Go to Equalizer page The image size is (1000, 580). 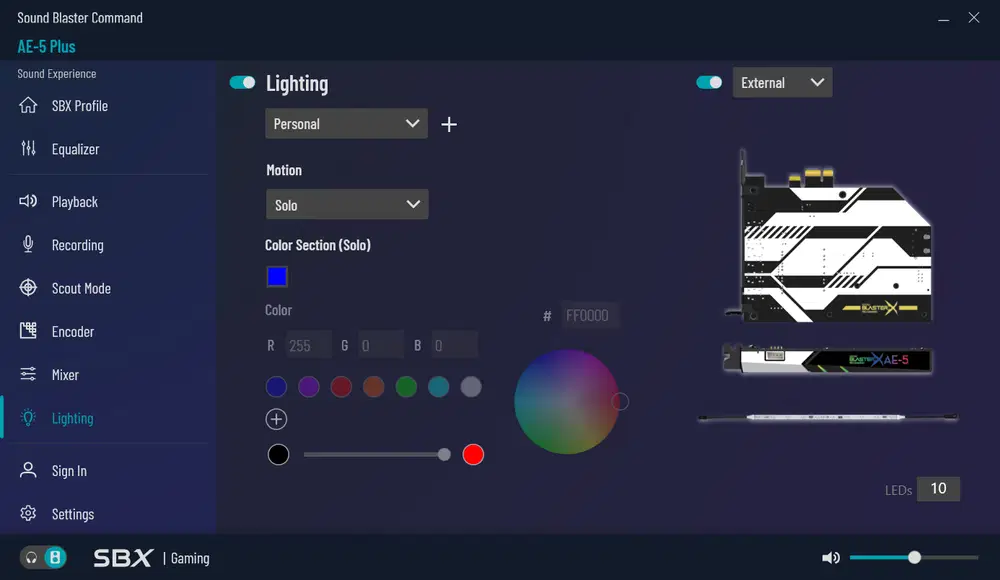pos(75,149)
